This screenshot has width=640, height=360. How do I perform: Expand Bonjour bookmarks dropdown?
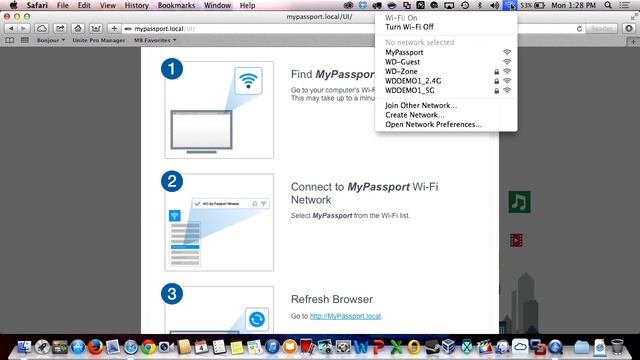51,40
